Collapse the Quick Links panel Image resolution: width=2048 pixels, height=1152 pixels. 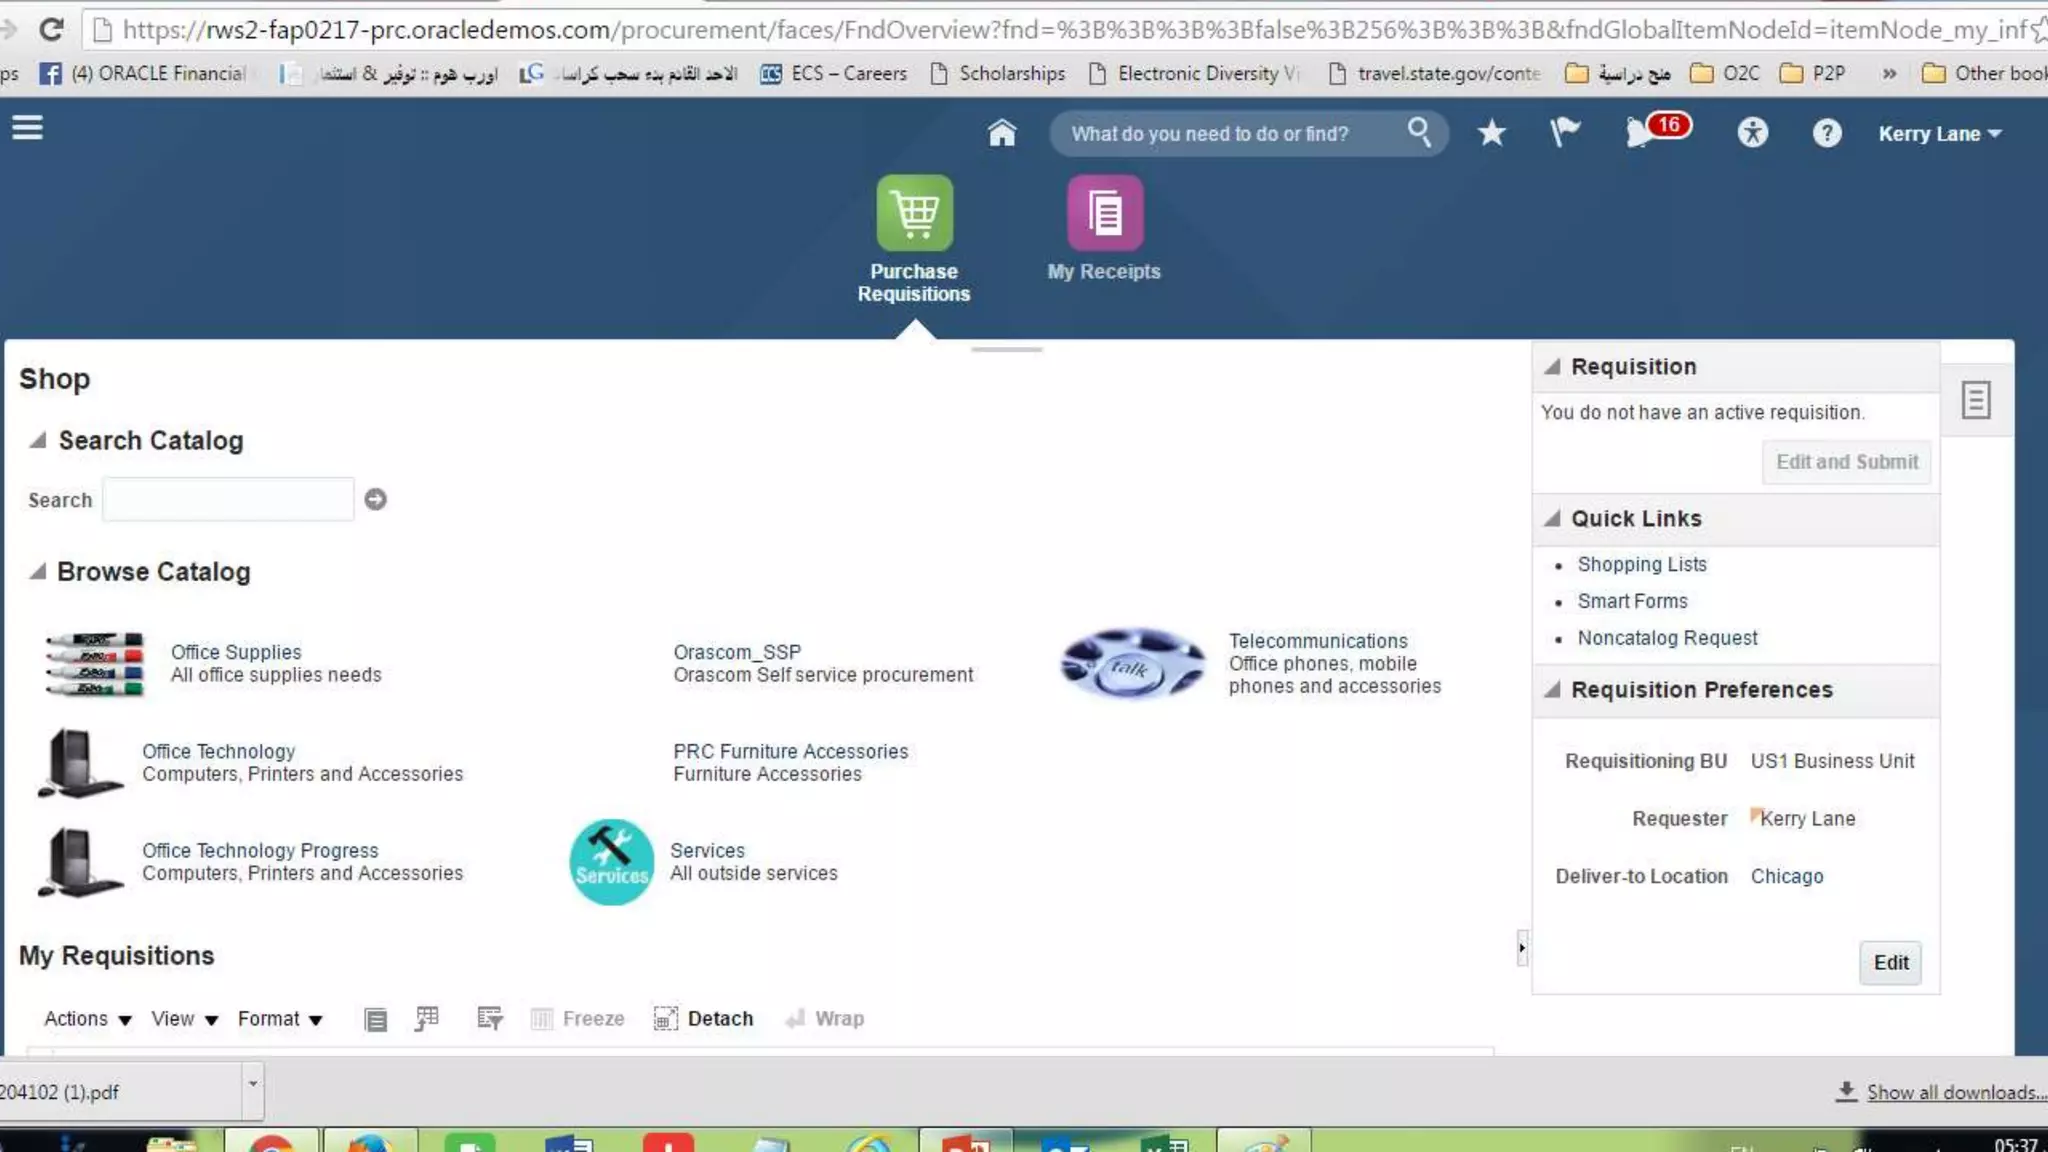tap(1552, 518)
